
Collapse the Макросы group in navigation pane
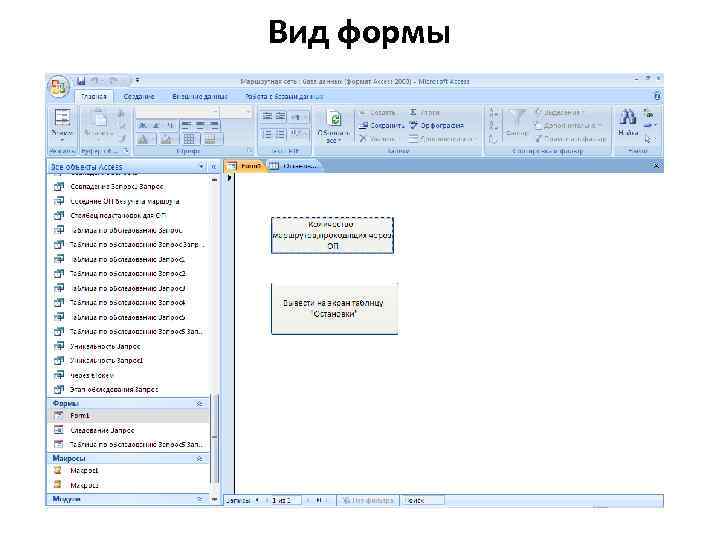click(x=199, y=459)
